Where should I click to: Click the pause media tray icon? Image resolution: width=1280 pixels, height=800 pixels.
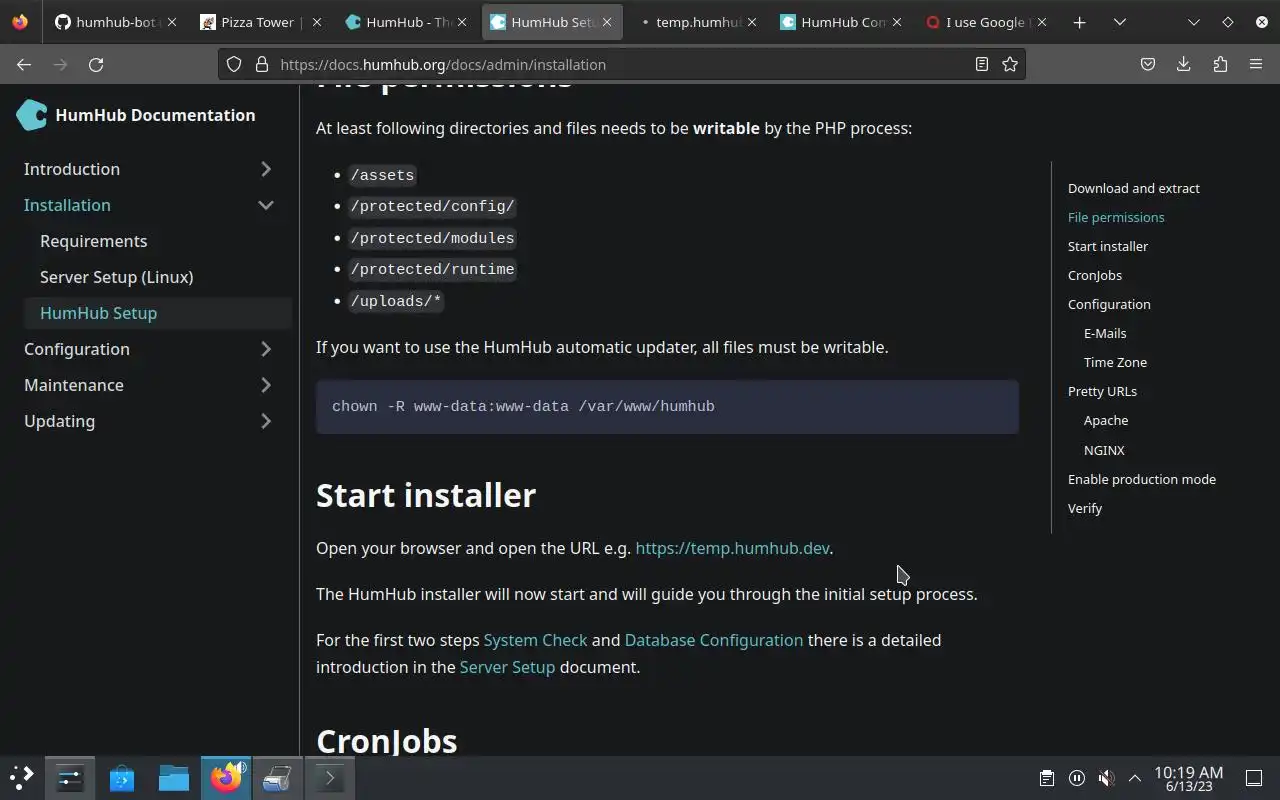tap(1077, 778)
